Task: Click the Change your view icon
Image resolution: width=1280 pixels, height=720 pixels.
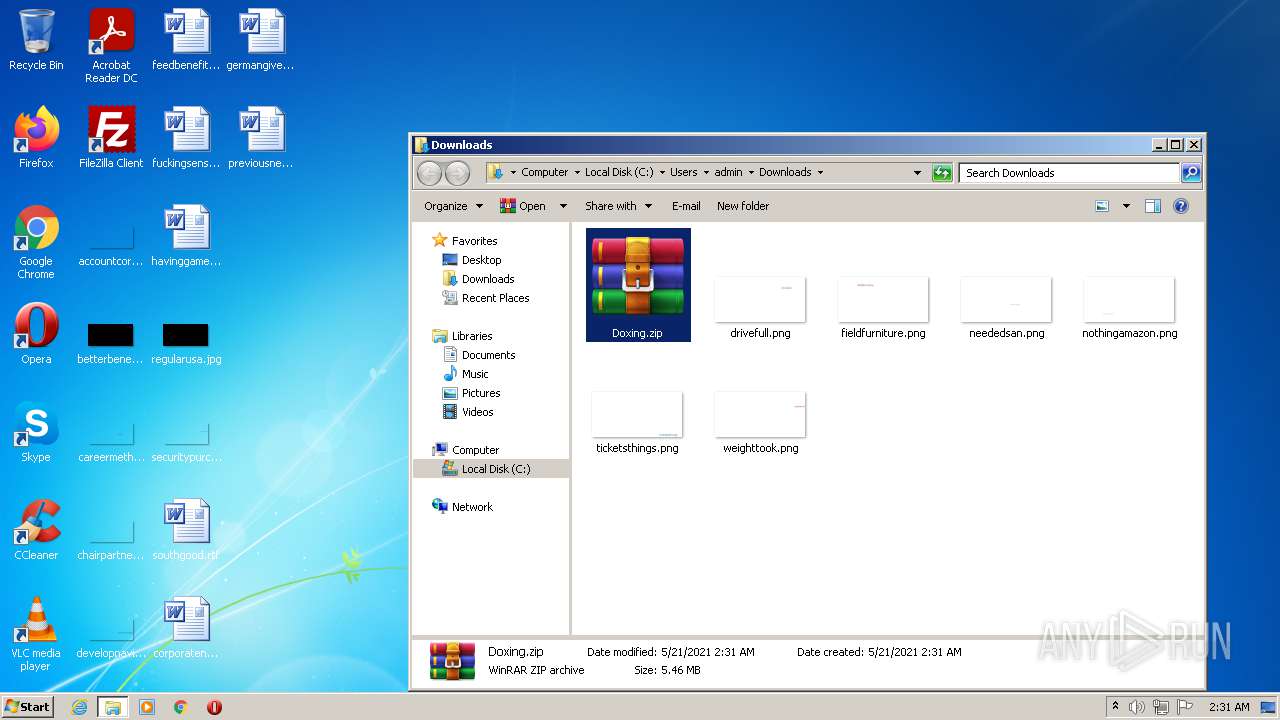Action: click(1102, 206)
